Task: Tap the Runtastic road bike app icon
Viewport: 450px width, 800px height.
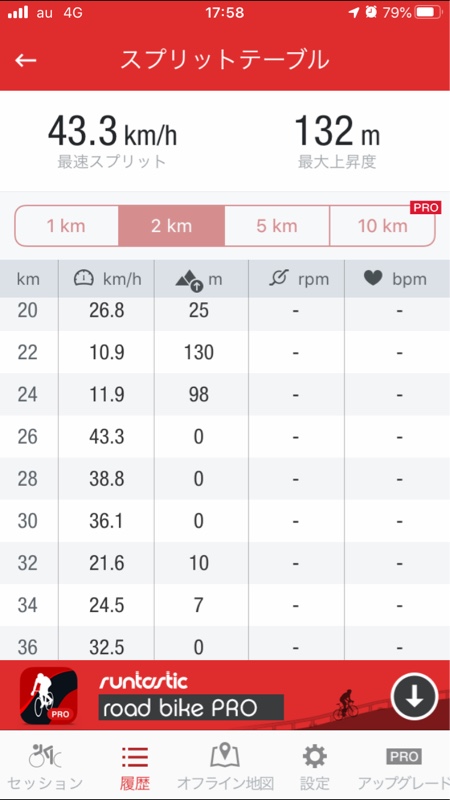Action: point(49,696)
